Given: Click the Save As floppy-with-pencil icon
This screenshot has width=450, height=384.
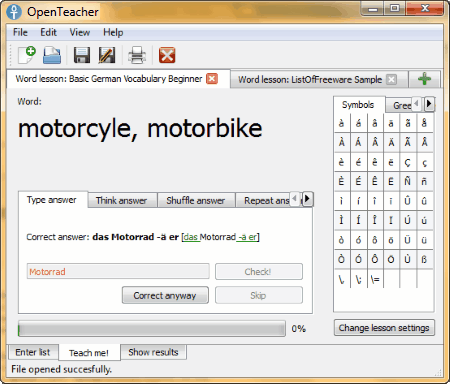Looking at the screenshot, I should point(107,55).
